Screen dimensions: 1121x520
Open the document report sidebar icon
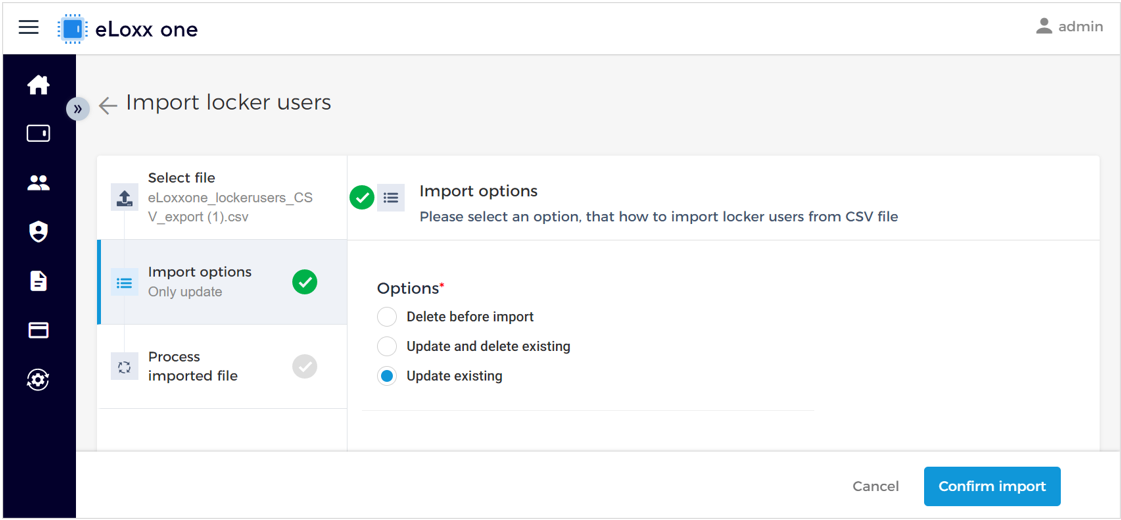coord(38,280)
